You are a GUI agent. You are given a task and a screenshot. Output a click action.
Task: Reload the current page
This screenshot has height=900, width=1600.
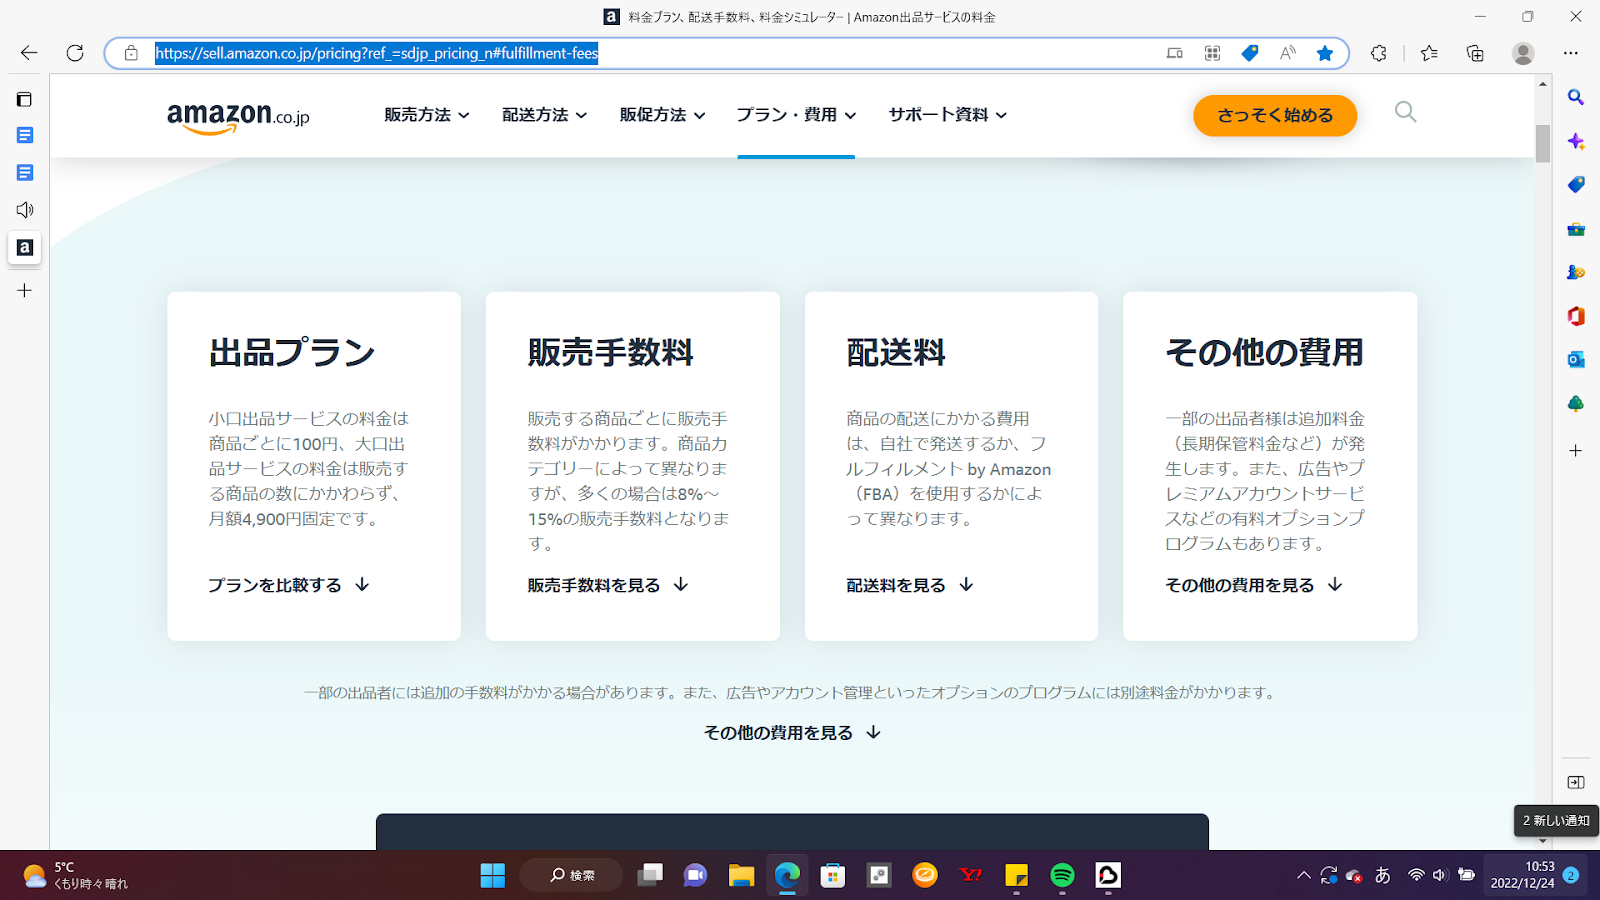pyautogui.click(x=75, y=53)
